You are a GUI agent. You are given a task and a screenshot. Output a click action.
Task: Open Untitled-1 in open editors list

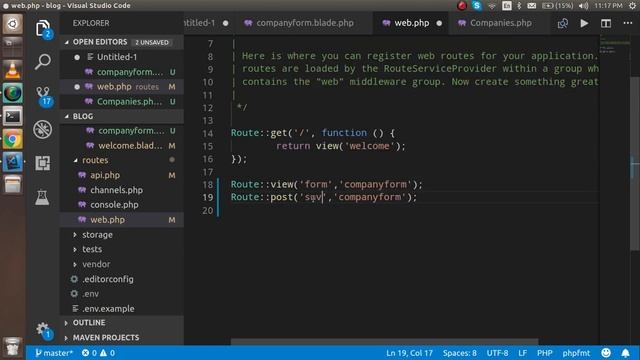[122, 57]
